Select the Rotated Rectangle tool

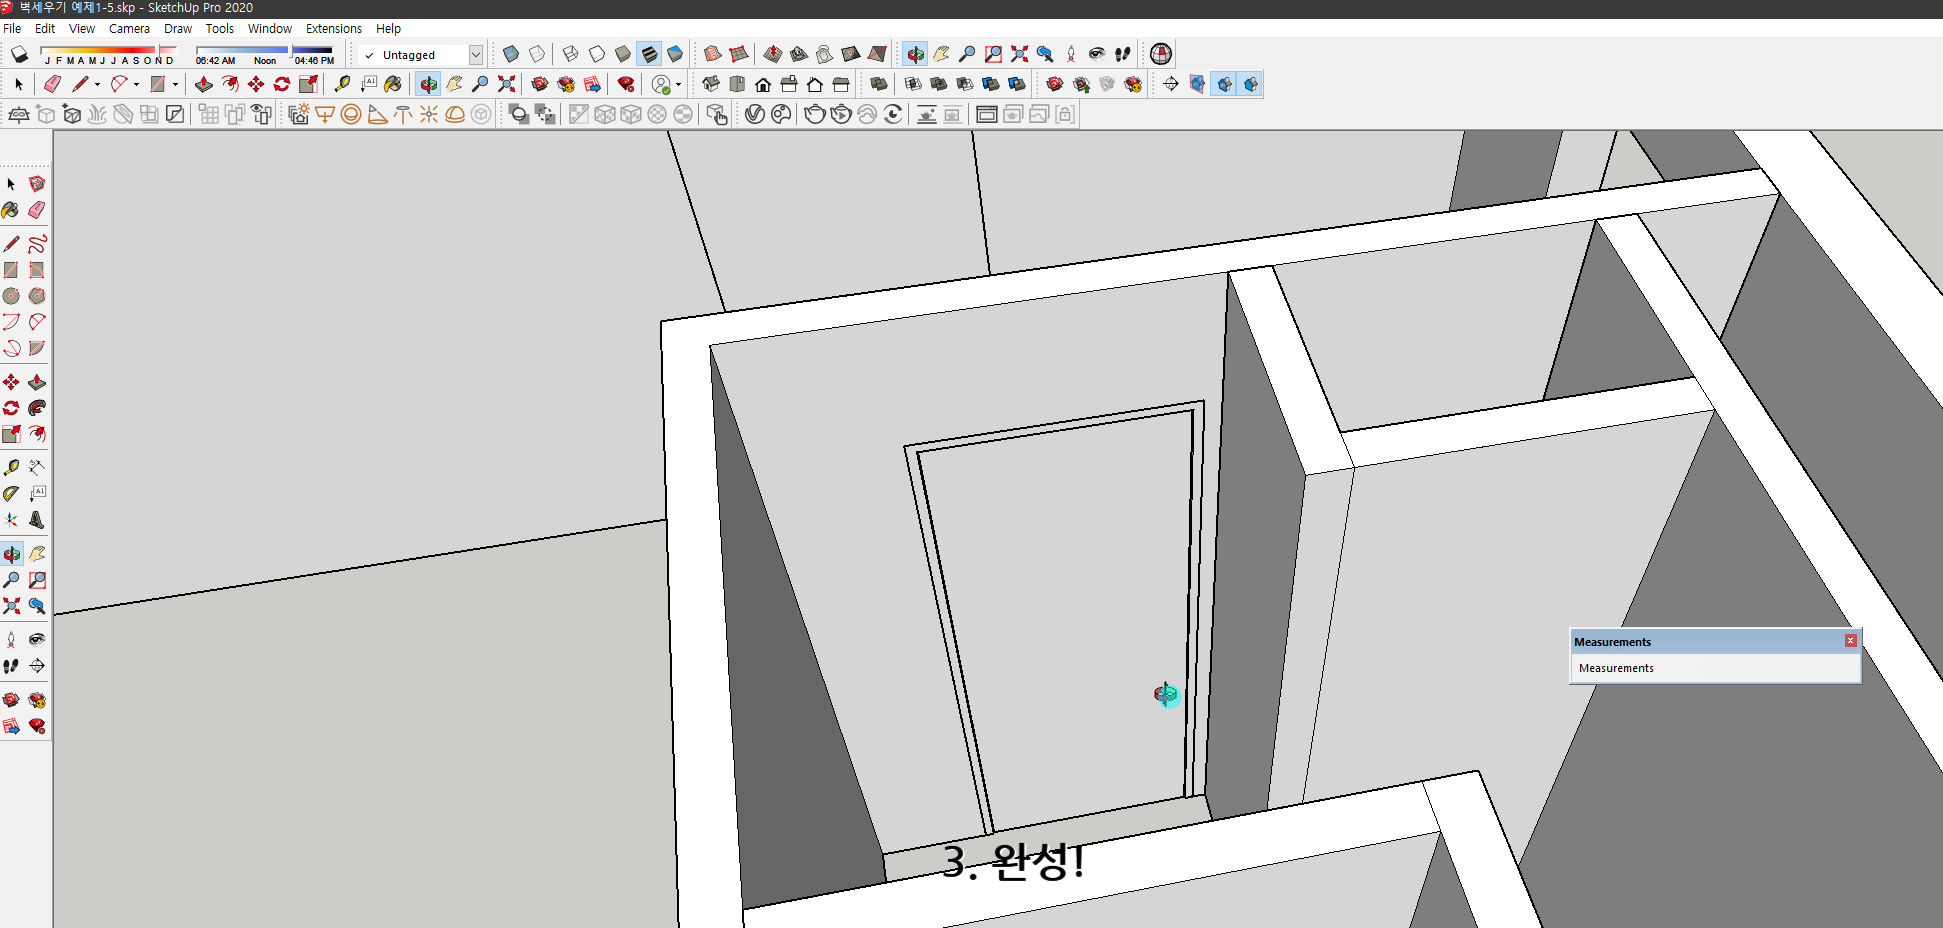coord(37,270)
